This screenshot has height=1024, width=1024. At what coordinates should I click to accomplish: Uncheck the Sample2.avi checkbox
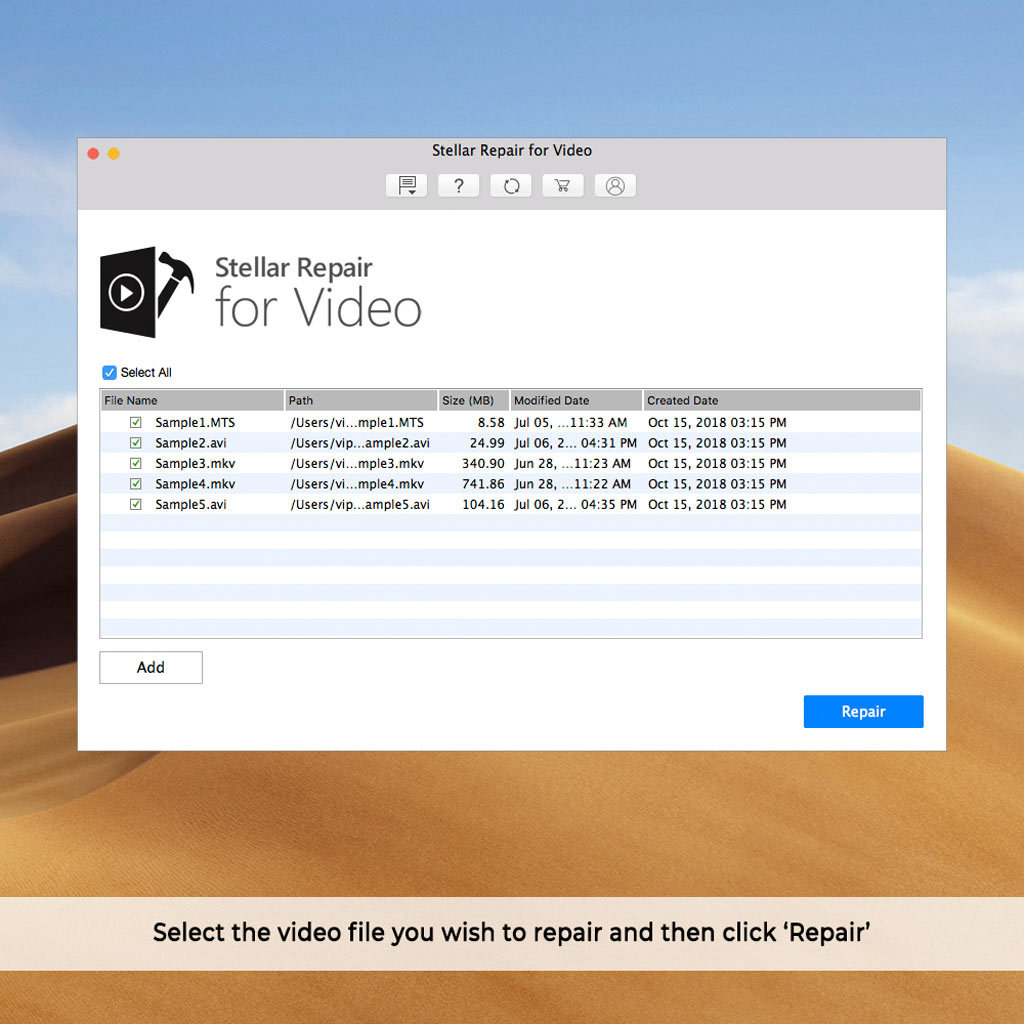[136, 443]
